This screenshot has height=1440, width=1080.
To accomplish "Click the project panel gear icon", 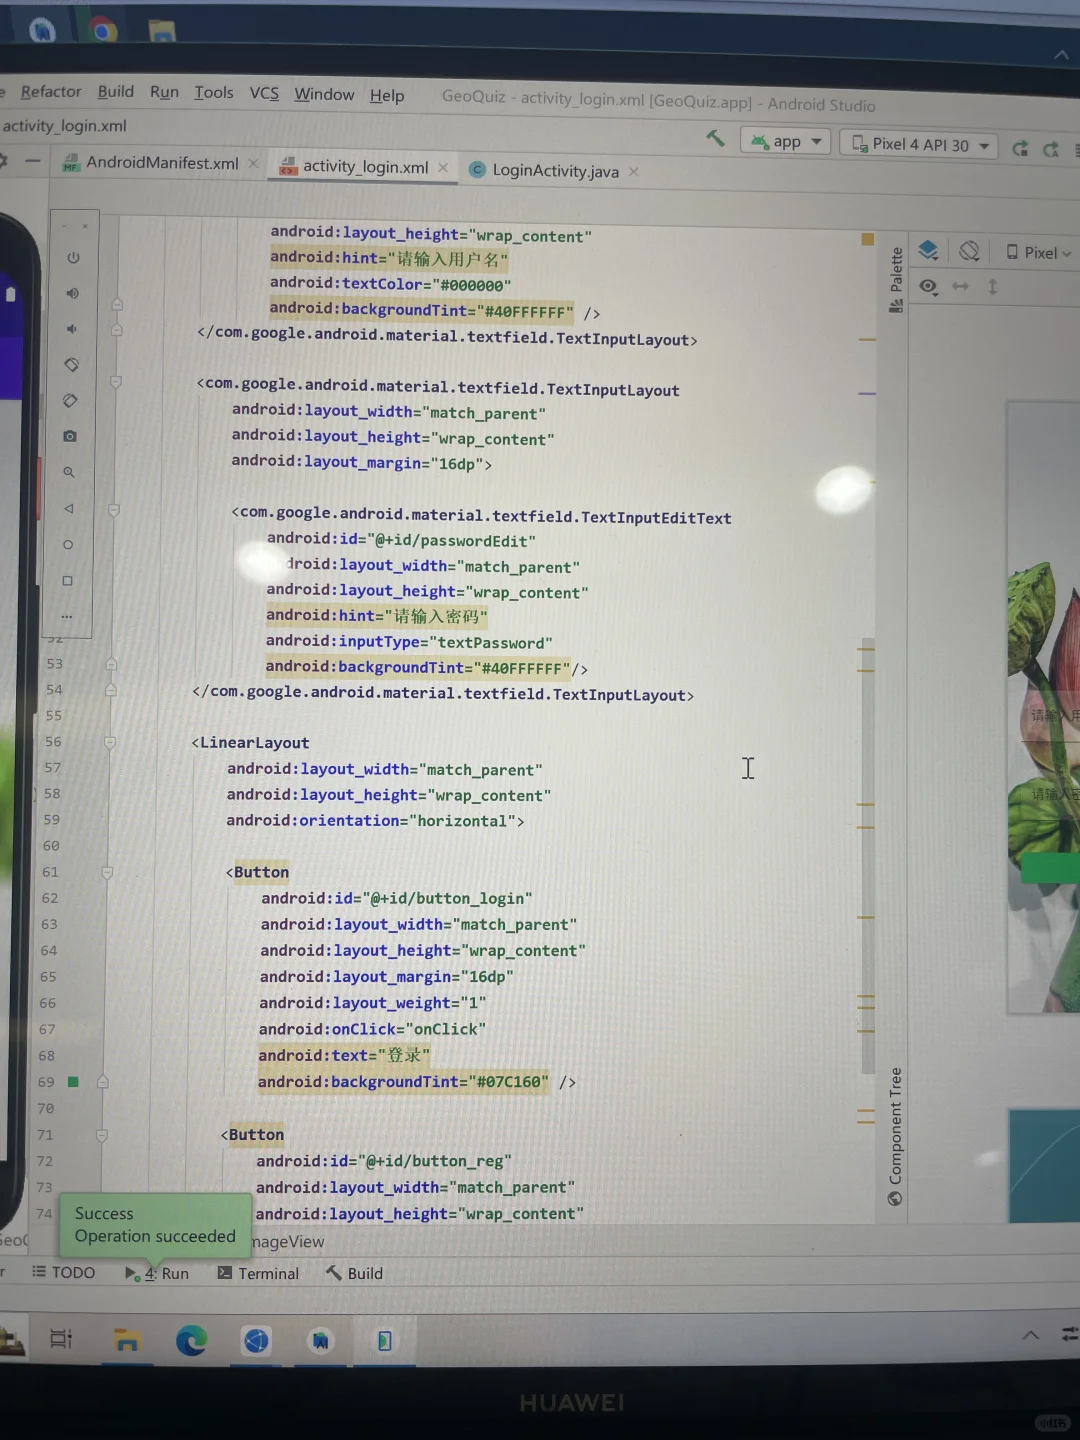I will point(3,160).
